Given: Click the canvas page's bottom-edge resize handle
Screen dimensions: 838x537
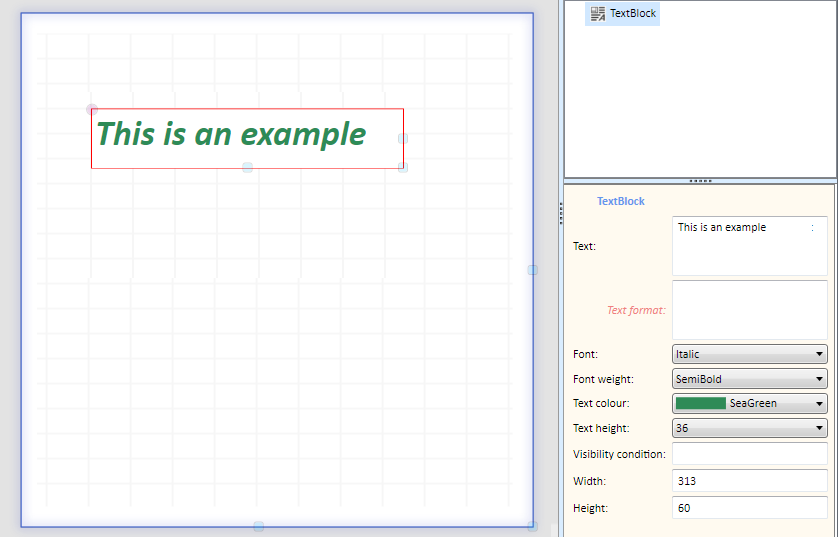Looking at the screenshot, I should coord(259,526).
